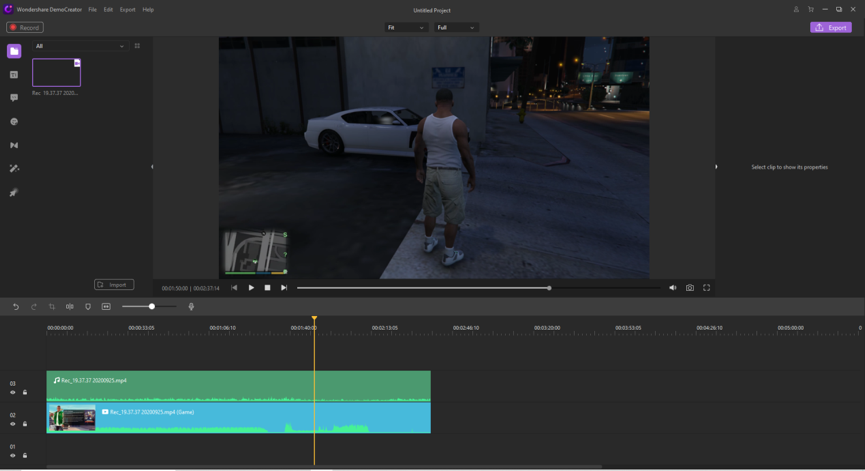Open the Full quality dropdown
Screen dimensions: 865x471
tap(456, 28)
